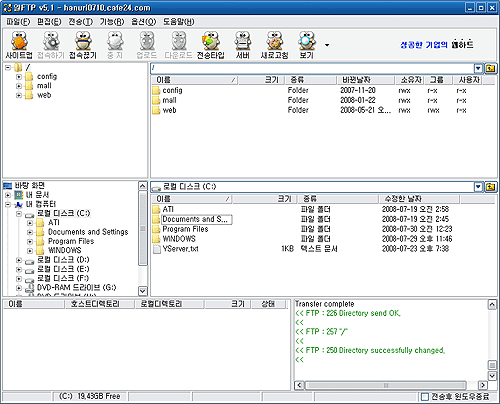Click the log pane horizontal scrollbar thumb

(x=385, y=385)
